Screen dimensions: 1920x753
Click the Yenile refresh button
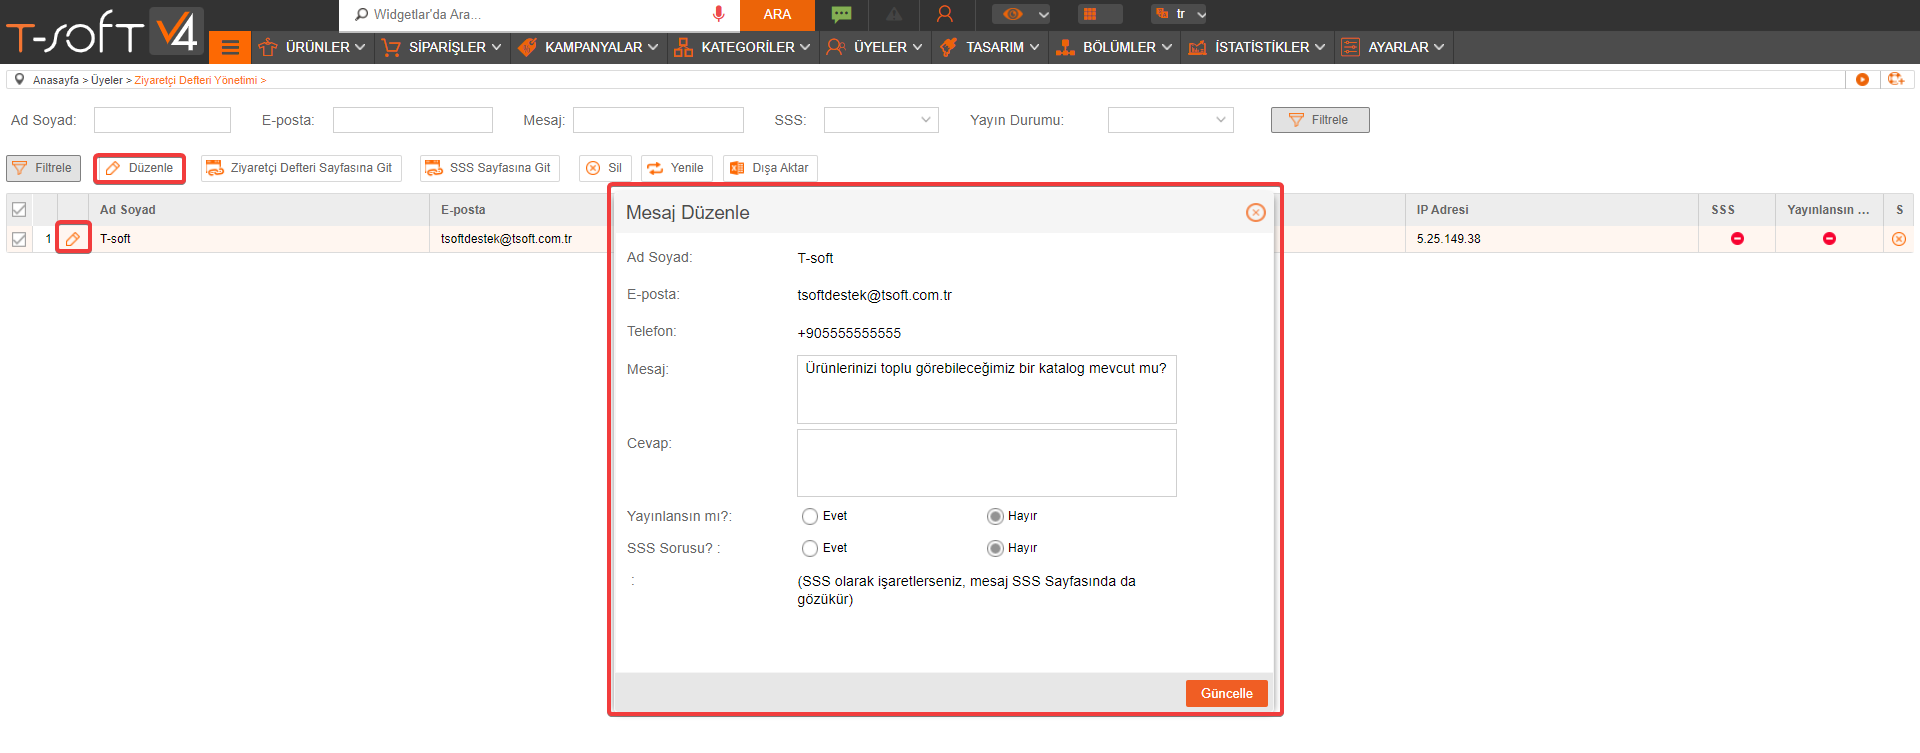(676, 168)
